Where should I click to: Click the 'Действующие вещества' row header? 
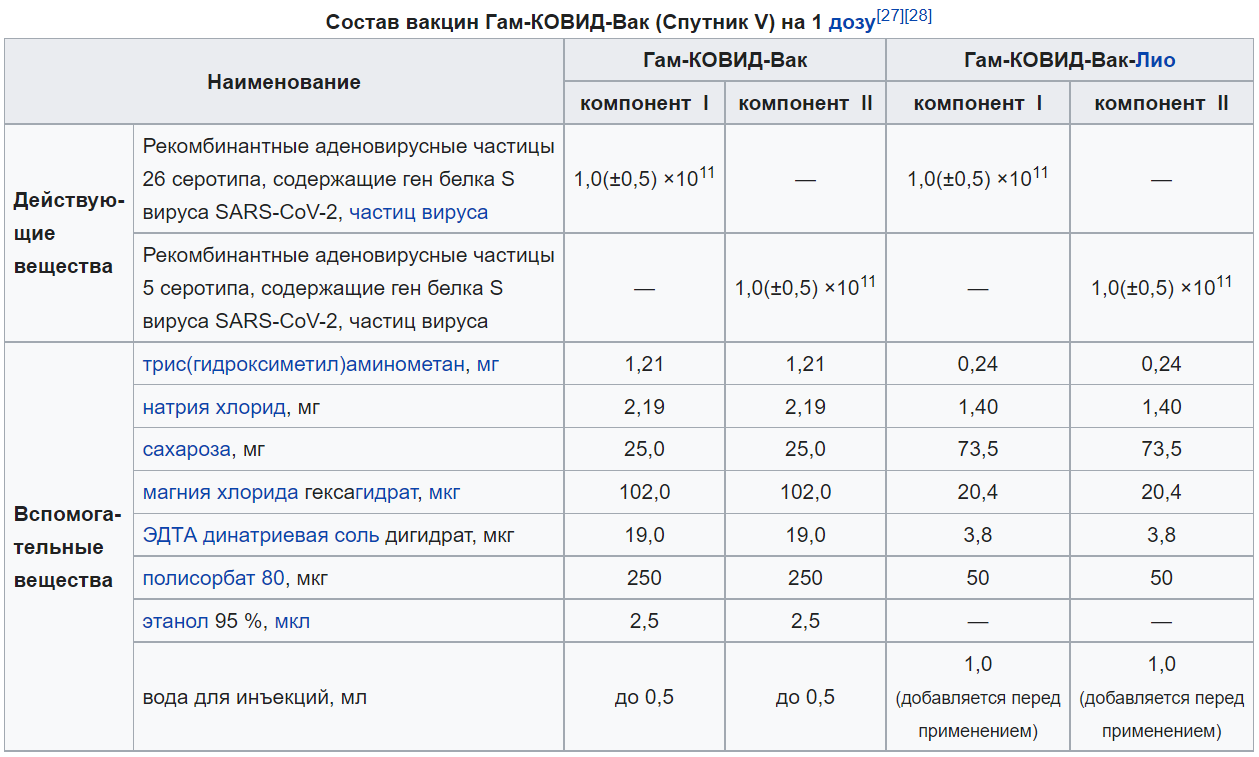[x=68, y=233]
